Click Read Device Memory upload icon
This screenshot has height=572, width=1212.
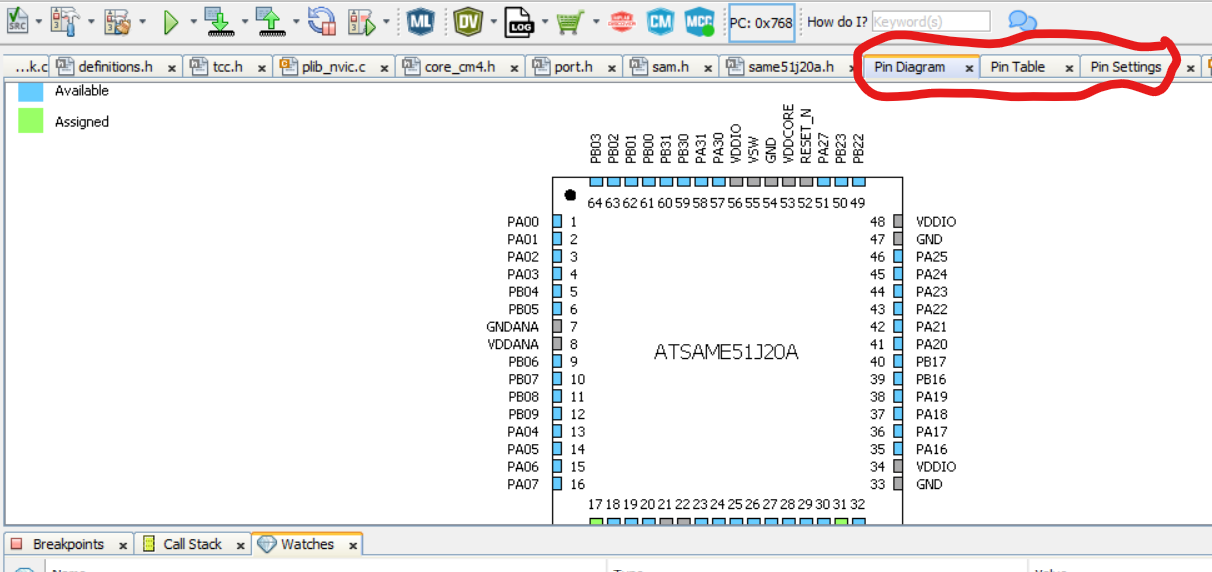pyautogui.click(x=269, y=20)
